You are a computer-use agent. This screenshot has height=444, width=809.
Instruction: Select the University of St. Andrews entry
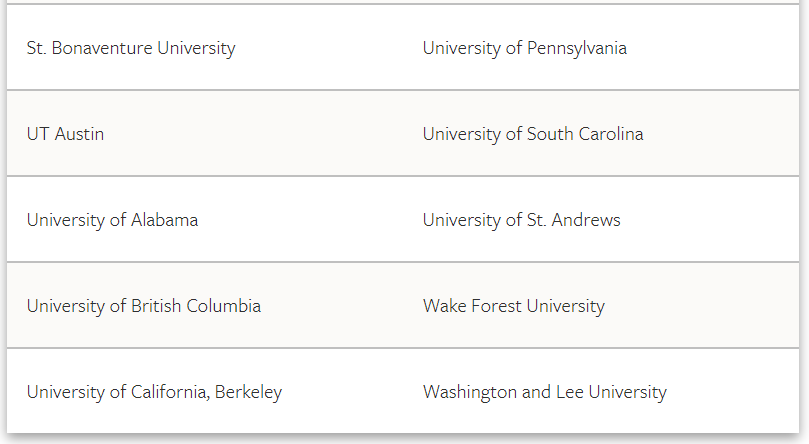pos(522,220)
